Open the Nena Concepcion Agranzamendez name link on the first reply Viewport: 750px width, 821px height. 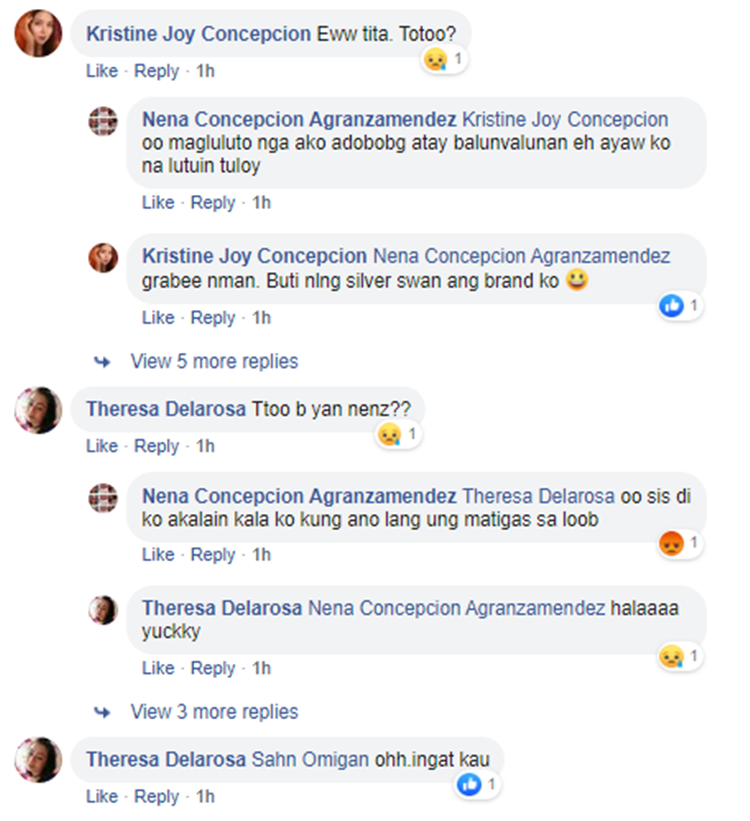coord(299,119)
